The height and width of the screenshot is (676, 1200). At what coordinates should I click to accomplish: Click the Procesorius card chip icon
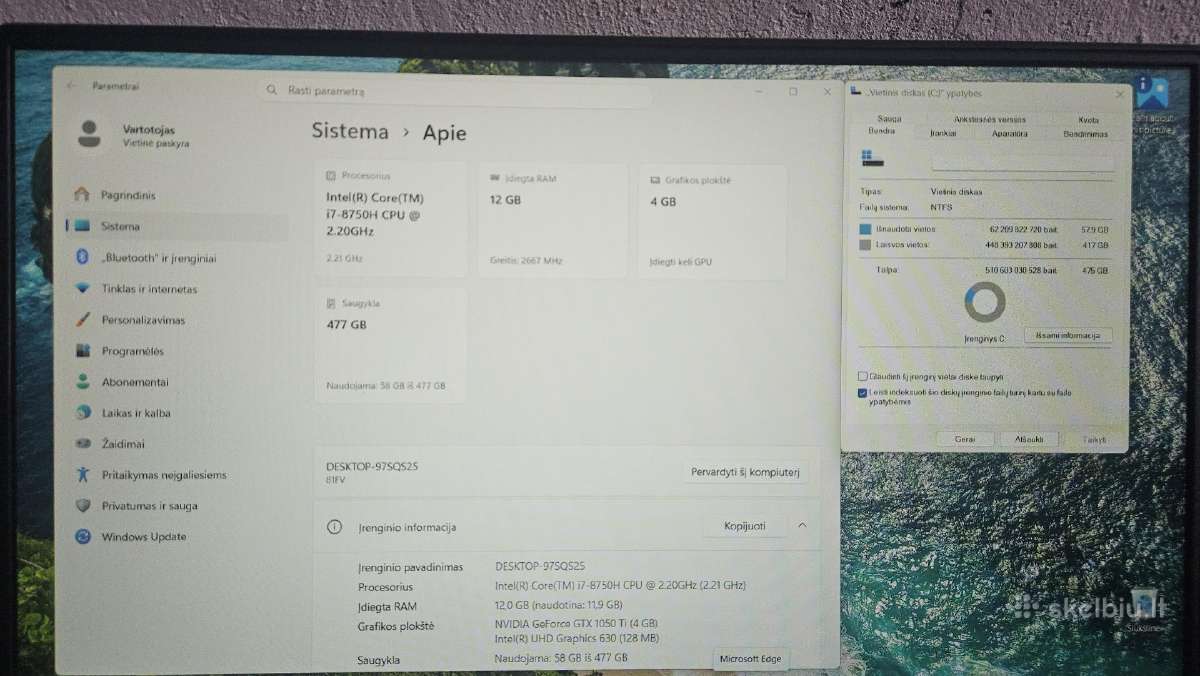pos(332,175)
